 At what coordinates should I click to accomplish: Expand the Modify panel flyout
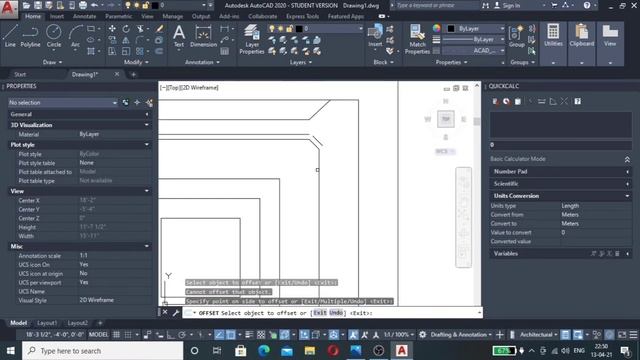click(x=136, y=62)
